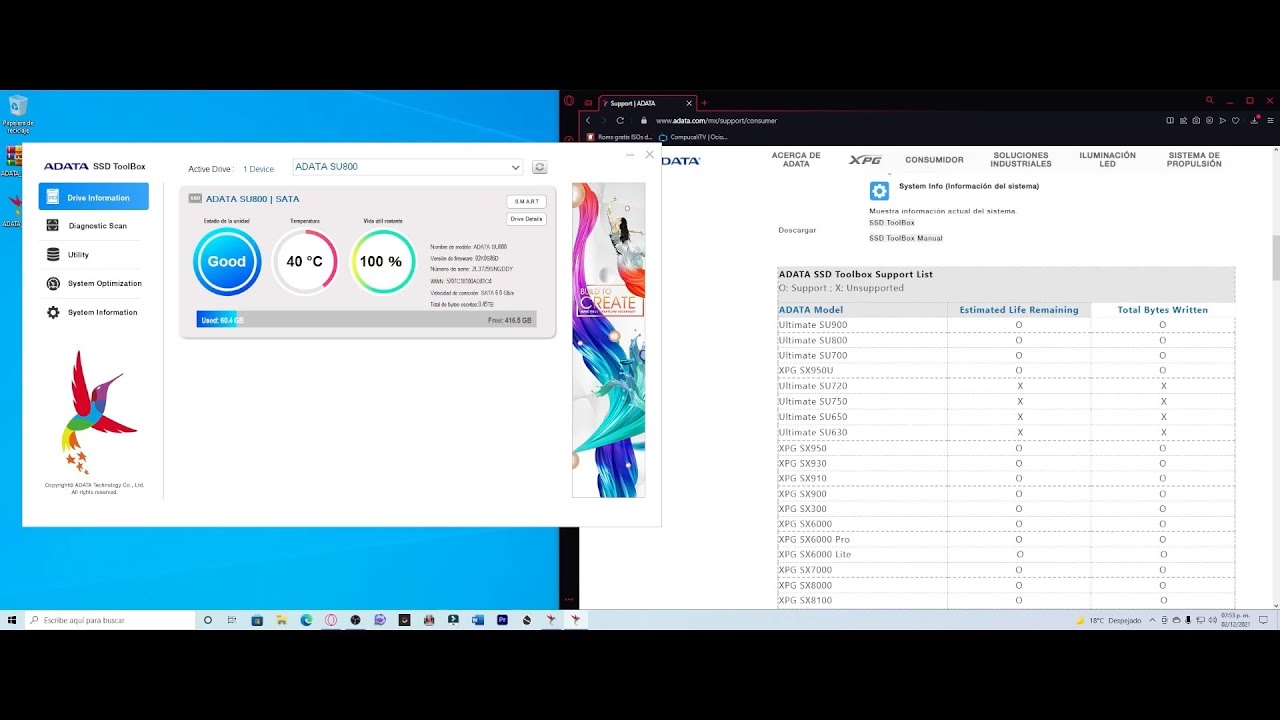Click the 40 °C temperature gauge
The width and height of the screenshot is (1280, 720).
click(305, 262)
